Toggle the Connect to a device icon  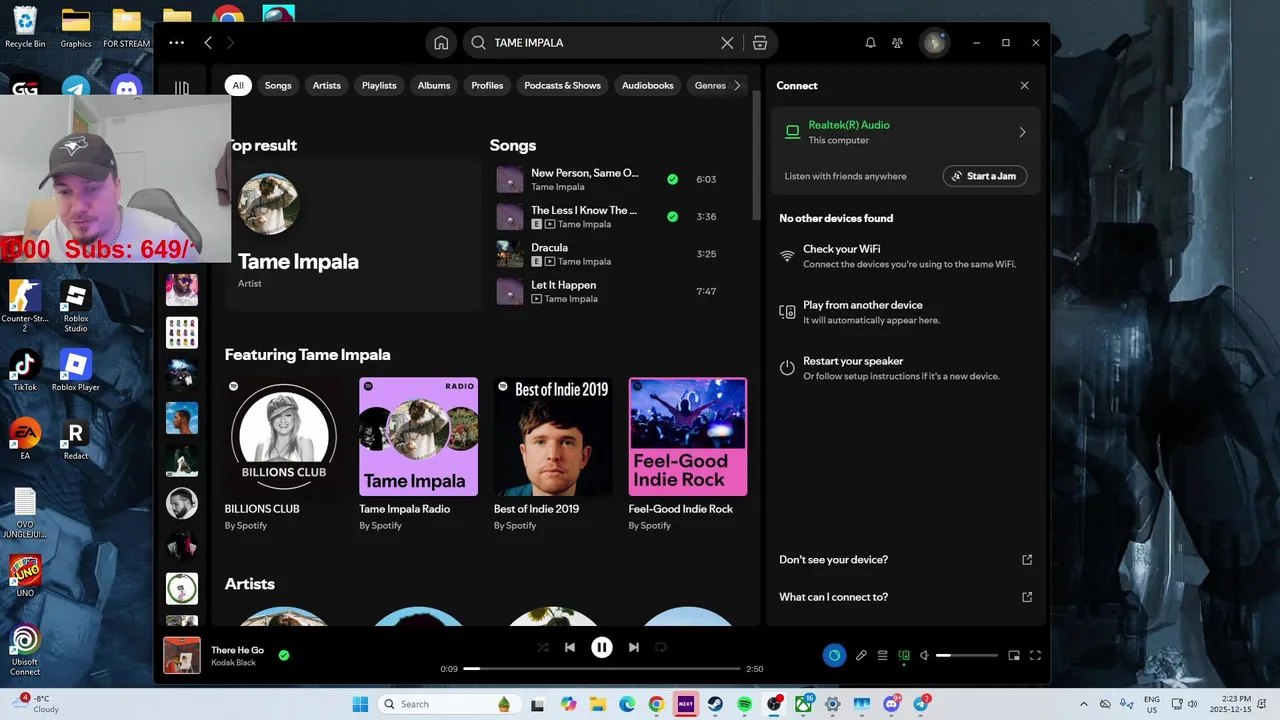904,655
